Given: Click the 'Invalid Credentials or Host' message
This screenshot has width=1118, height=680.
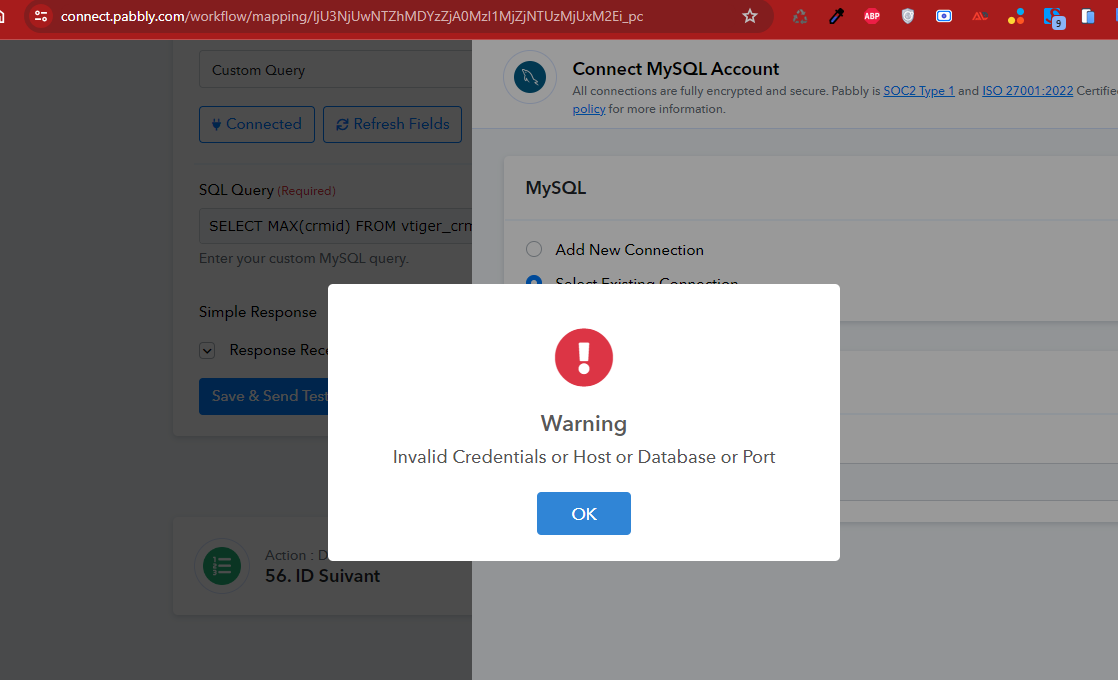Looking at the screenshot, I should 583,457.
